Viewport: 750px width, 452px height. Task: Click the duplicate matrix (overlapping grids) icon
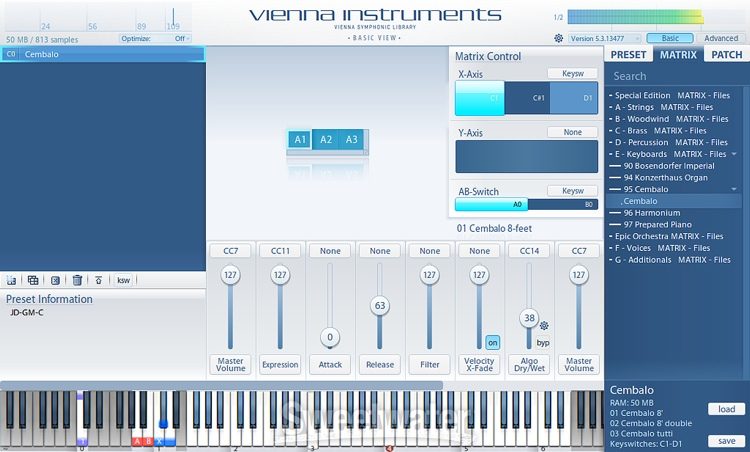point(33,280)
